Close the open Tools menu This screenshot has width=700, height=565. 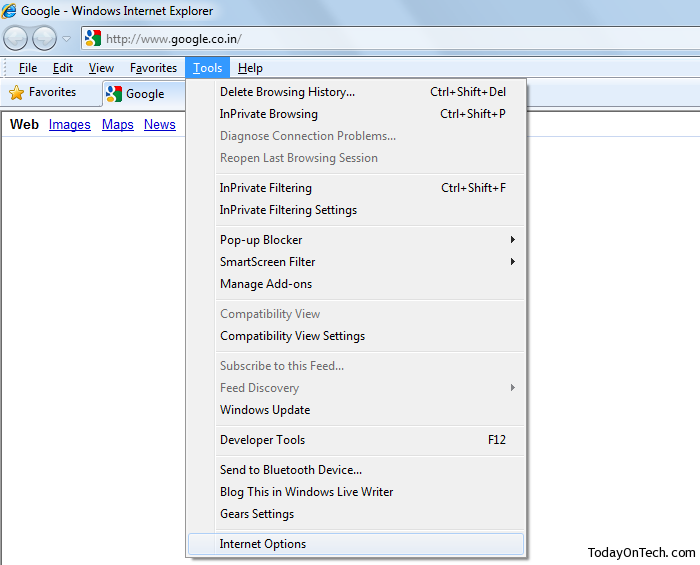pos(208,68)
